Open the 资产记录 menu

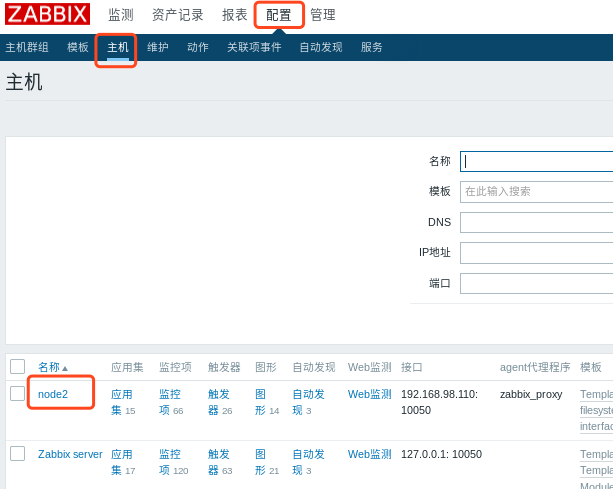click(177, 15)
